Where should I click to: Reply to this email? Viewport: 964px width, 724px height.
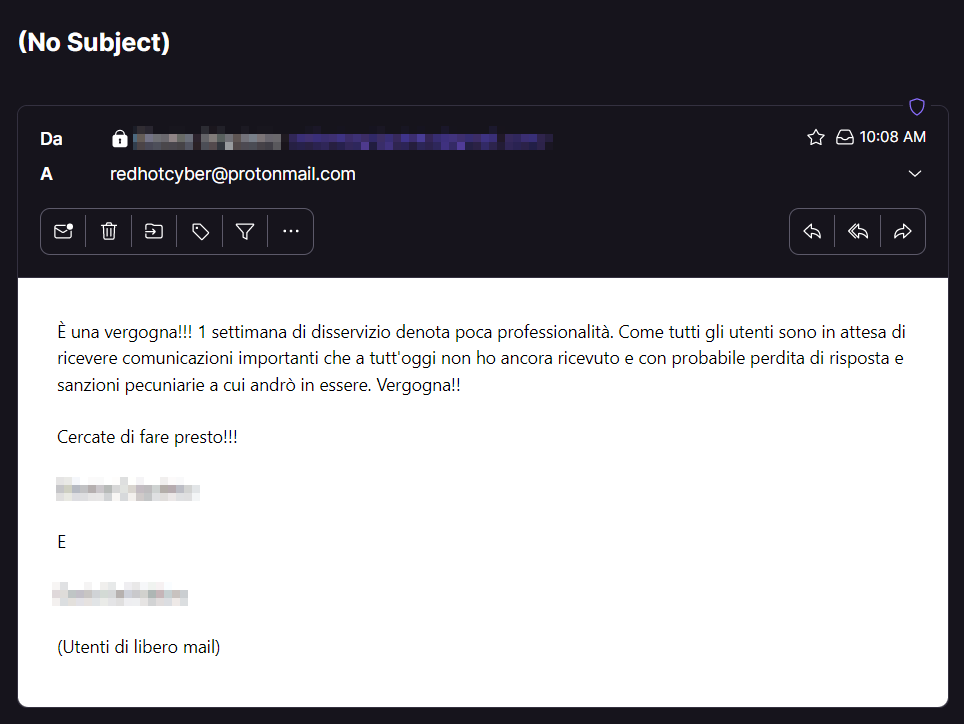click(x=812, y=232)
